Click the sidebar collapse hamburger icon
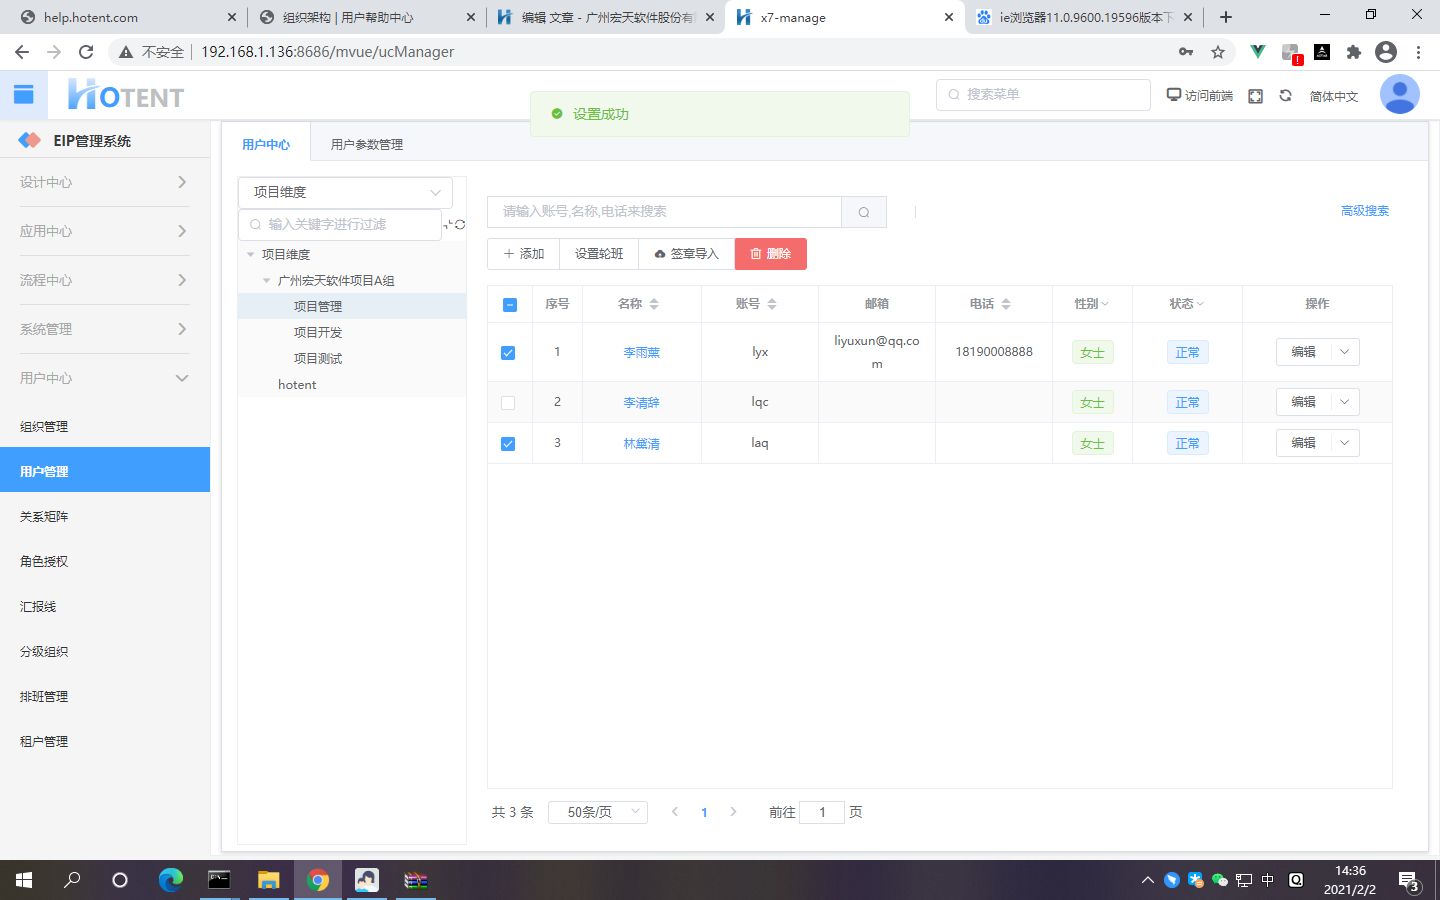 point(24,95)
